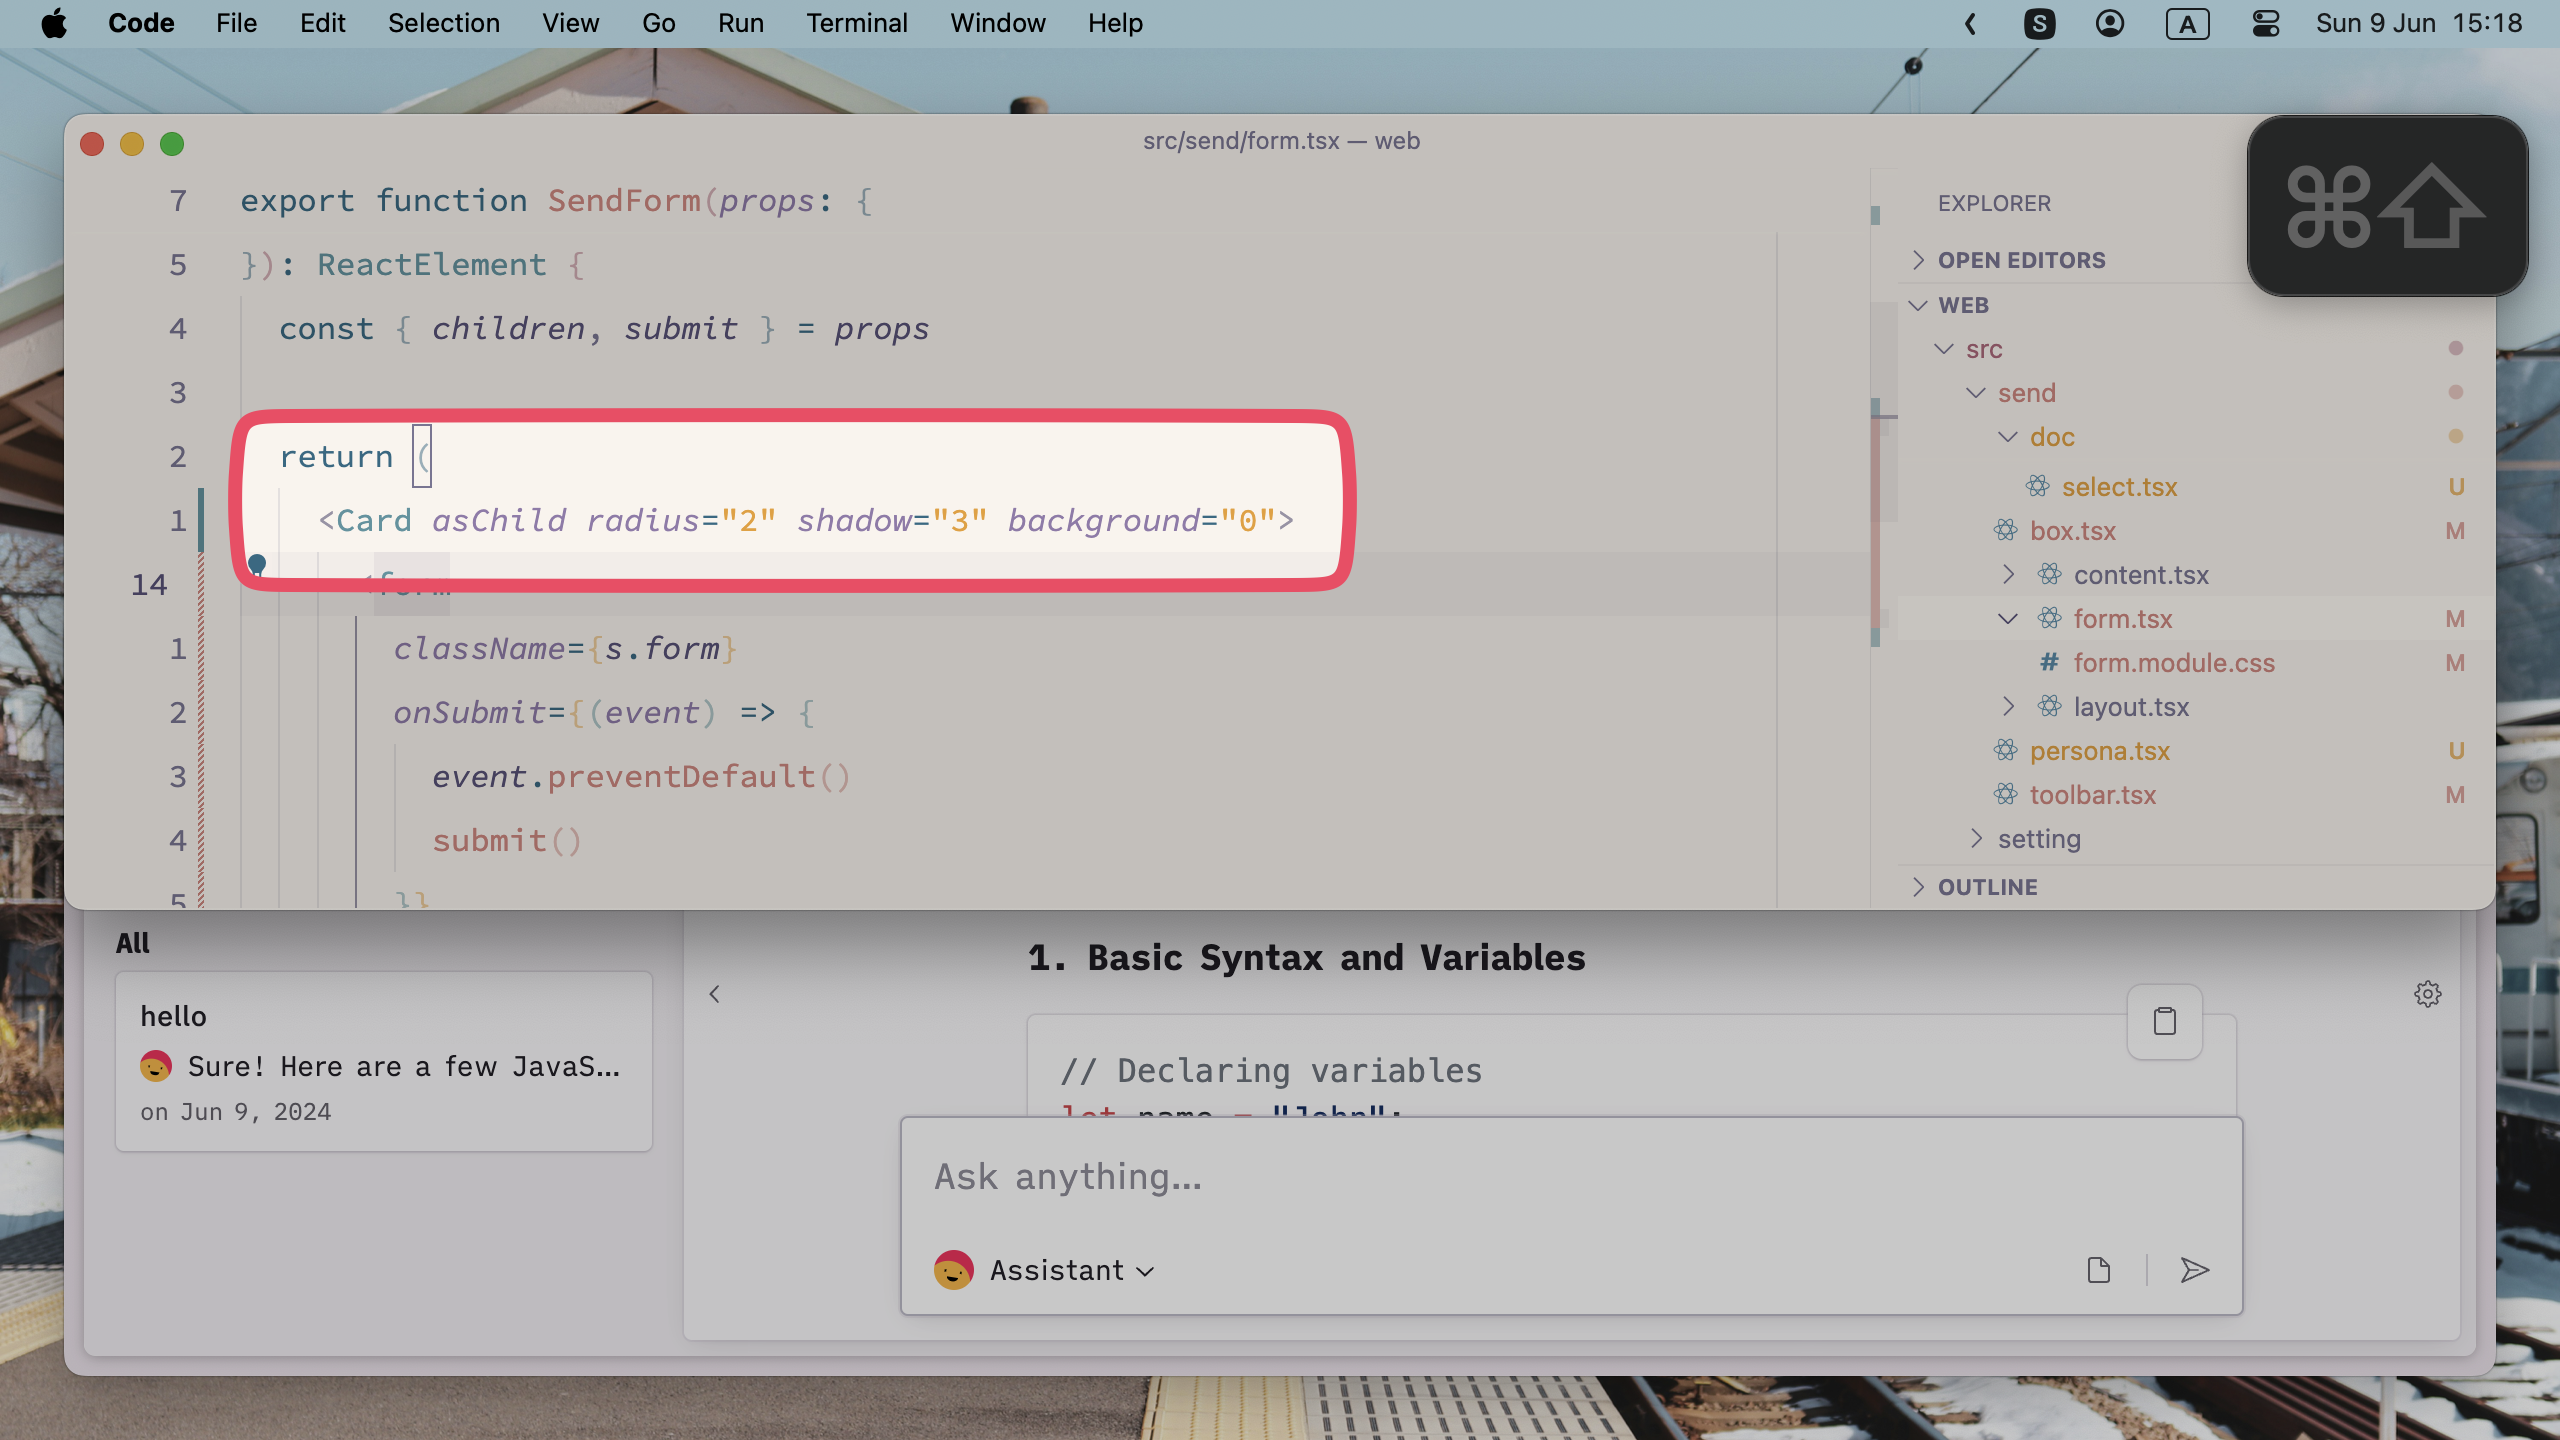Image resolution: width=2560 pixels, height=1440 pixels.
Task: Collapse the doc folder
Action: (x=2007, y=437)
